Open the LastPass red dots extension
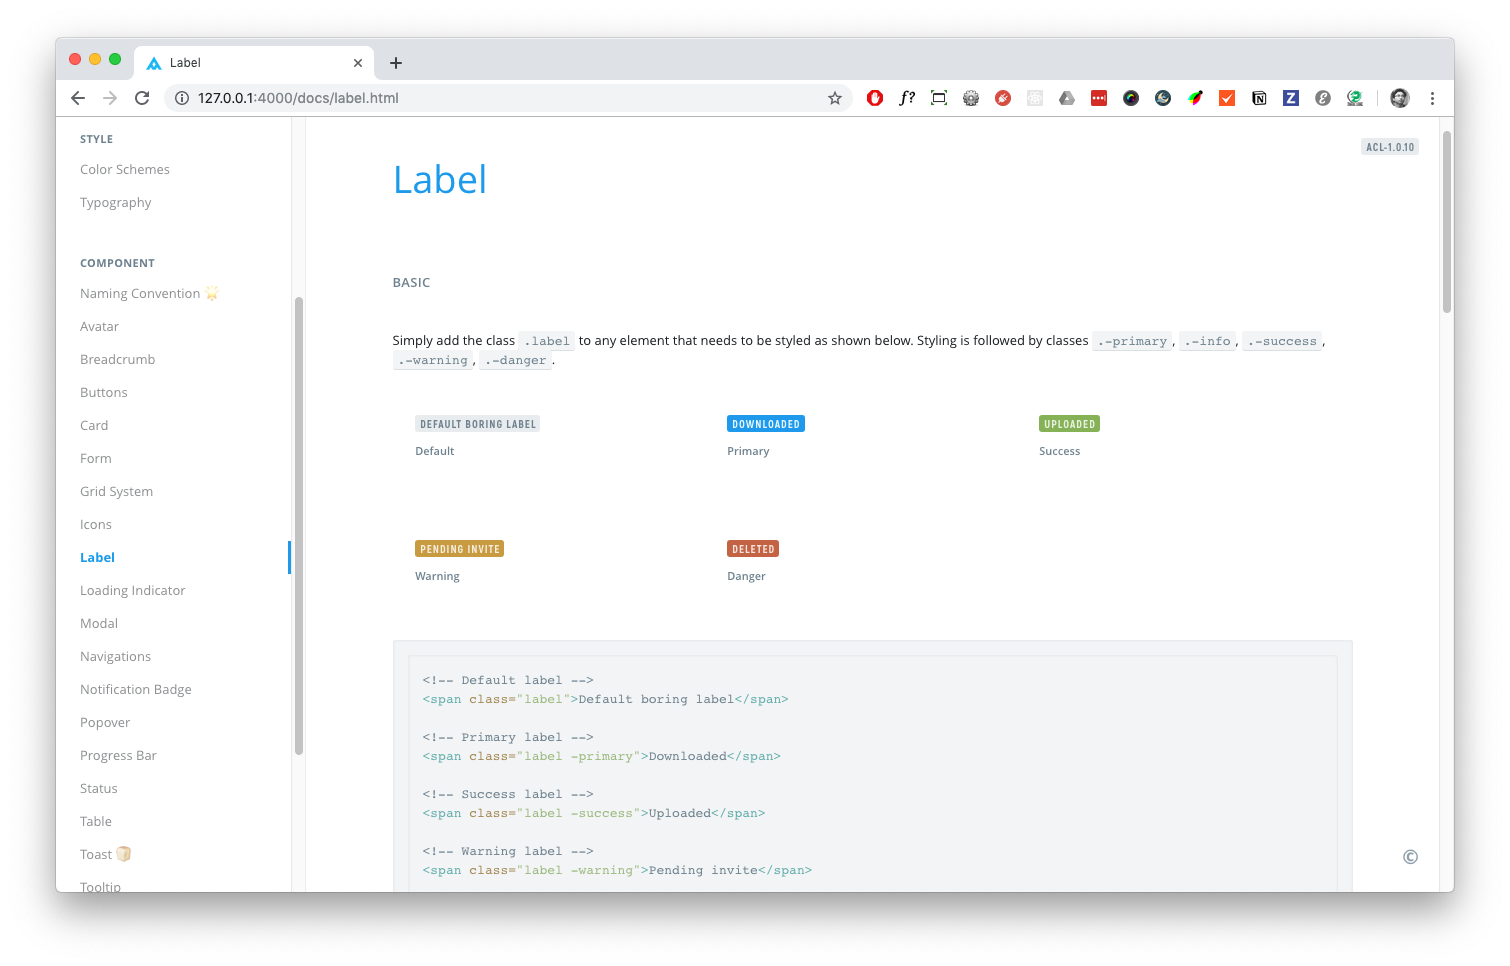This screenshot has height=966, width=1510. pos(1099,98)
